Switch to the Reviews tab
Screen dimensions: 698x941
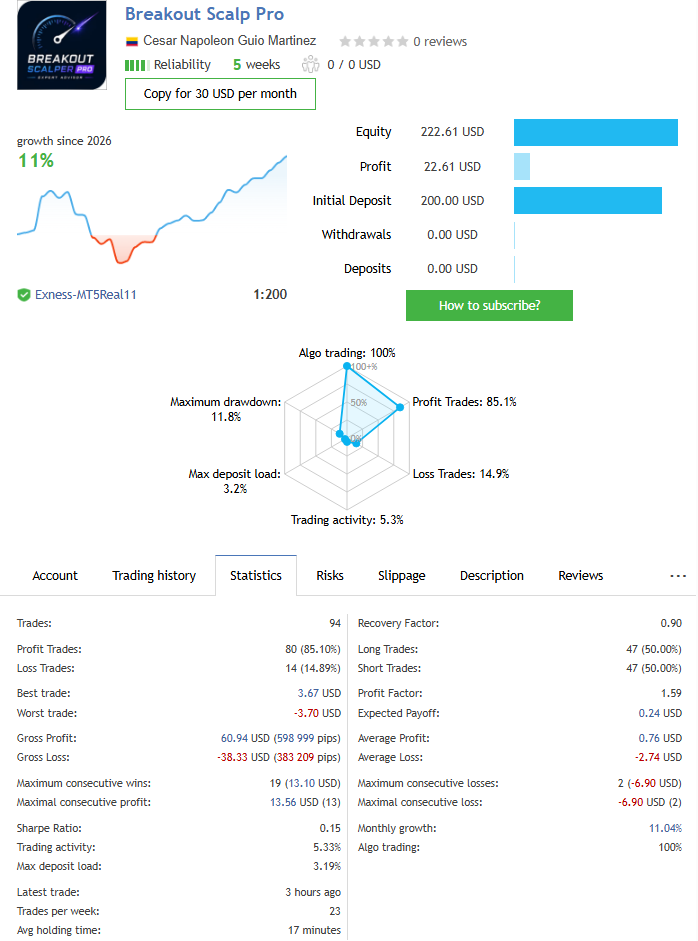click(x=580, y=576)
